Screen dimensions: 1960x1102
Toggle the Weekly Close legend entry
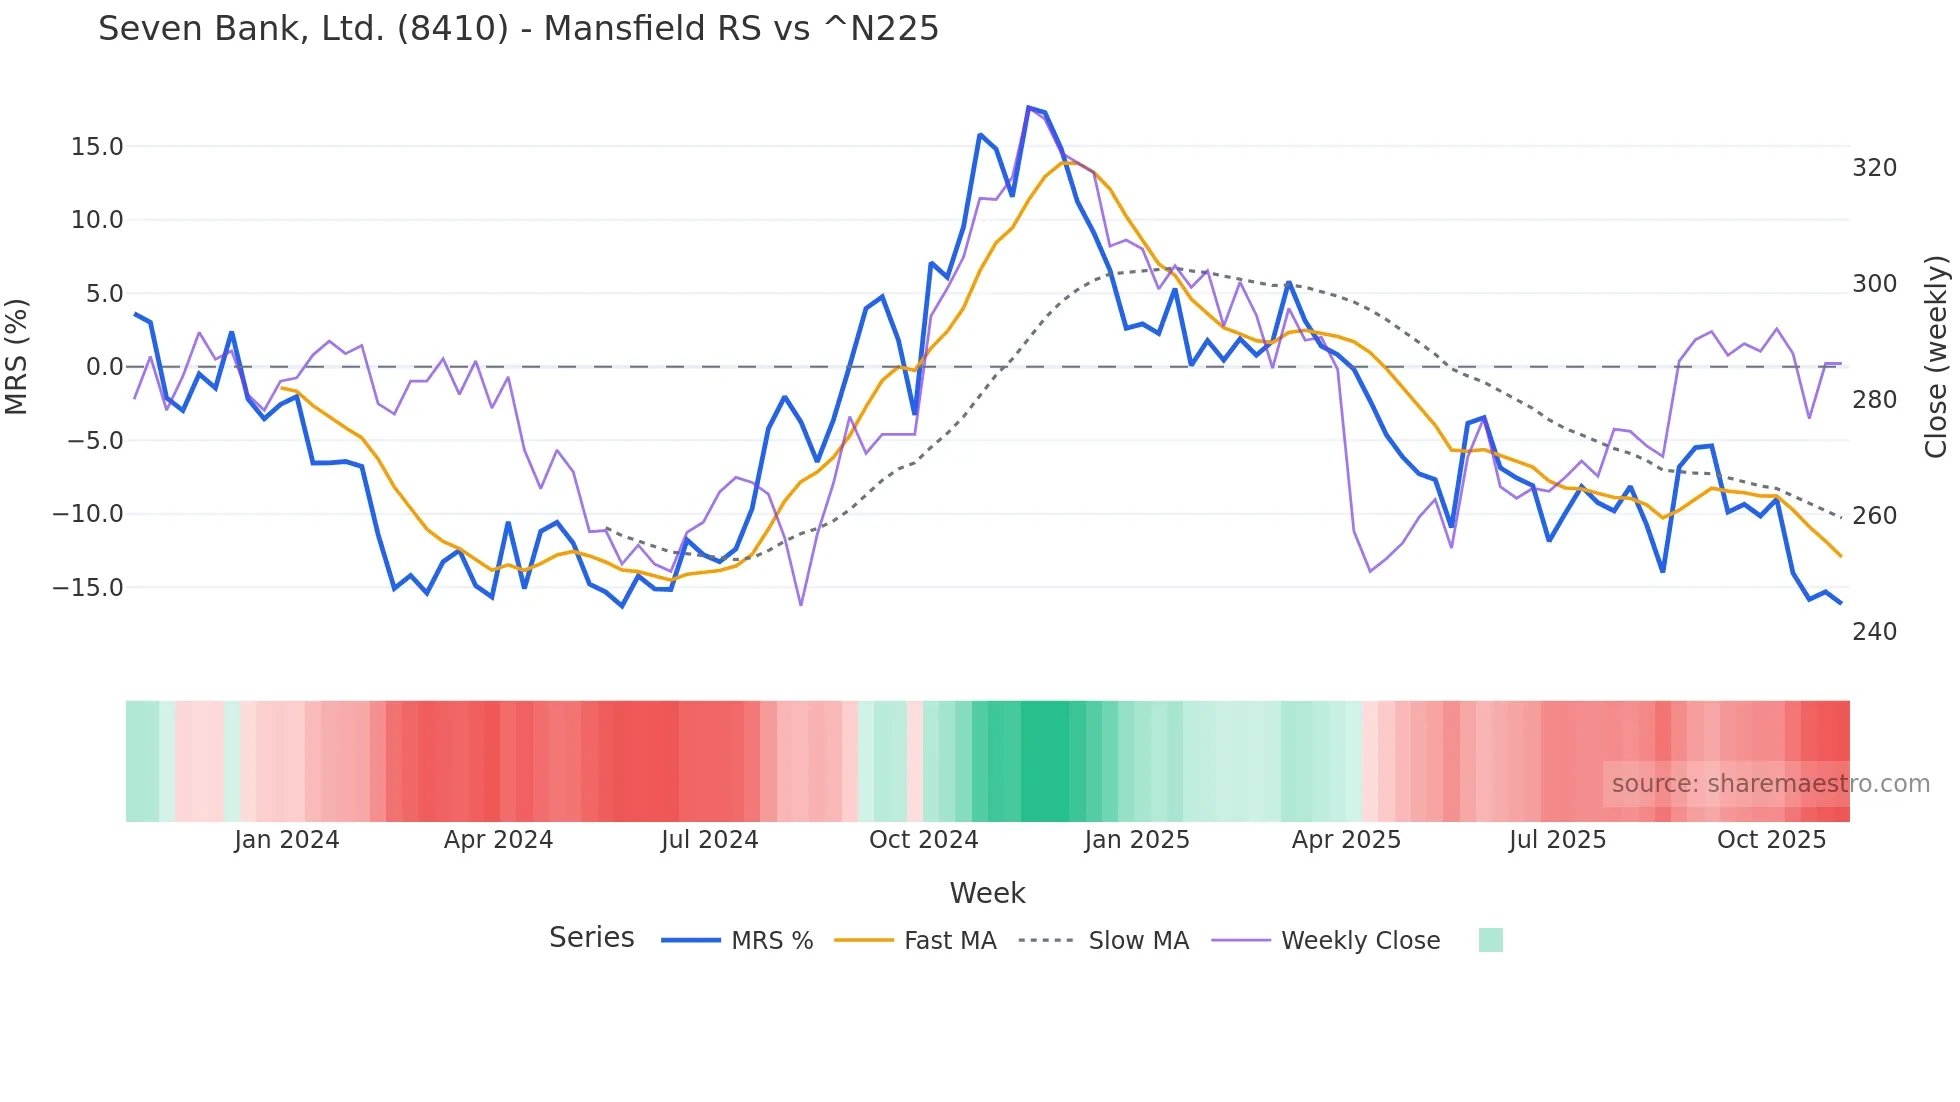[1326, 940]
